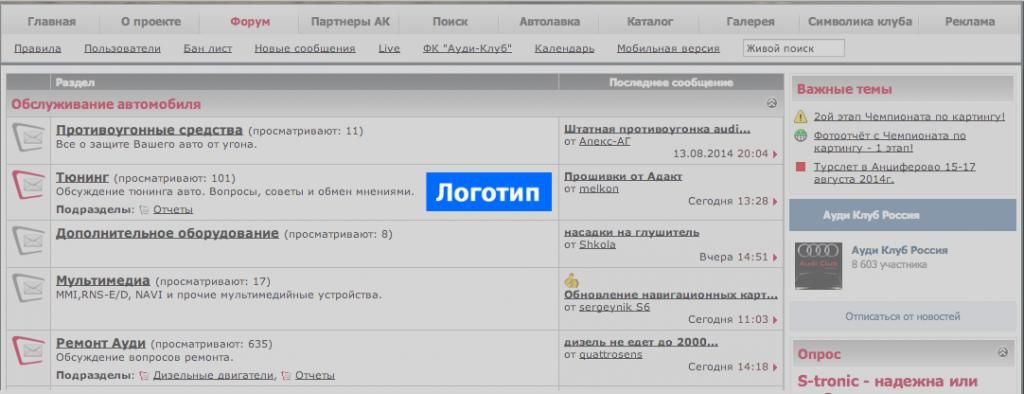Switch to Мобильная версия
This screenshot has width=1024, height=394.
(668, 48)
